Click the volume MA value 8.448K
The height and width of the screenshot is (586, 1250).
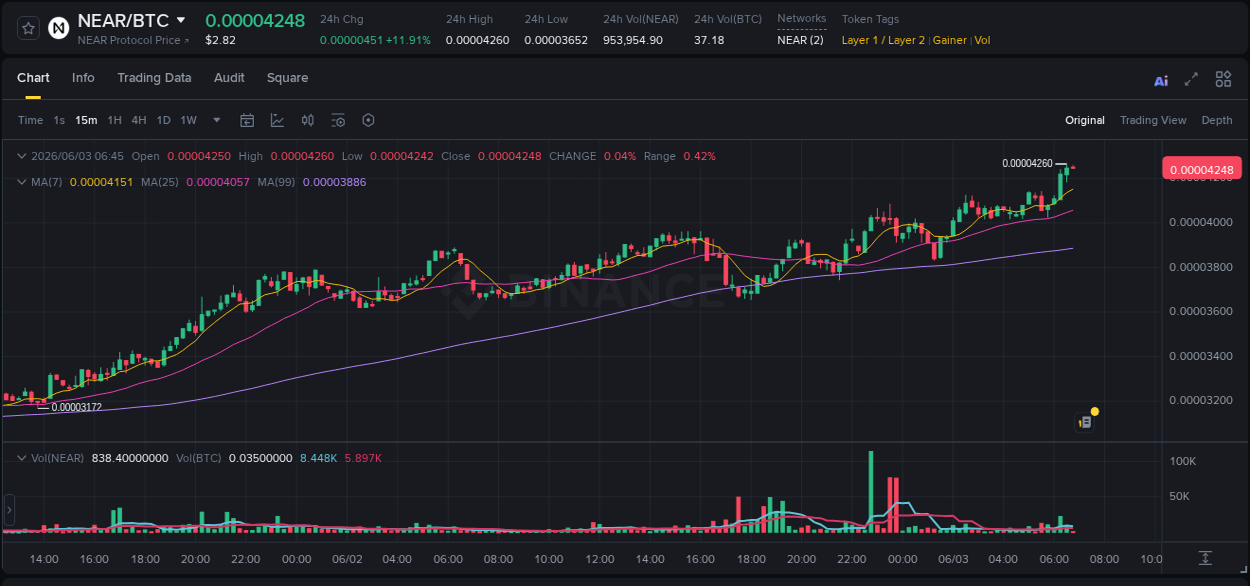click(x=318, y=458)
